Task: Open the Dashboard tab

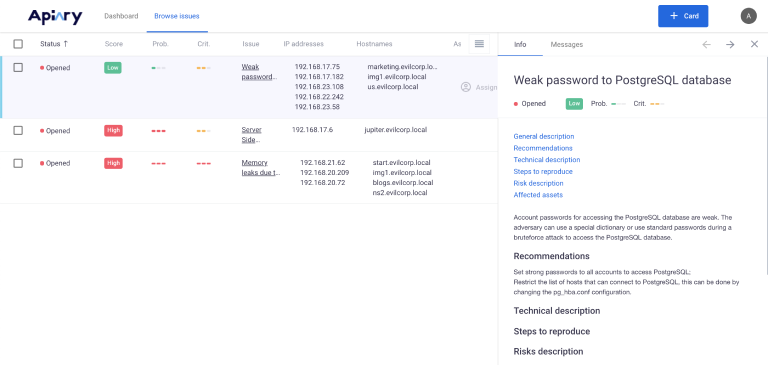Action: click(x=121, y=16)
